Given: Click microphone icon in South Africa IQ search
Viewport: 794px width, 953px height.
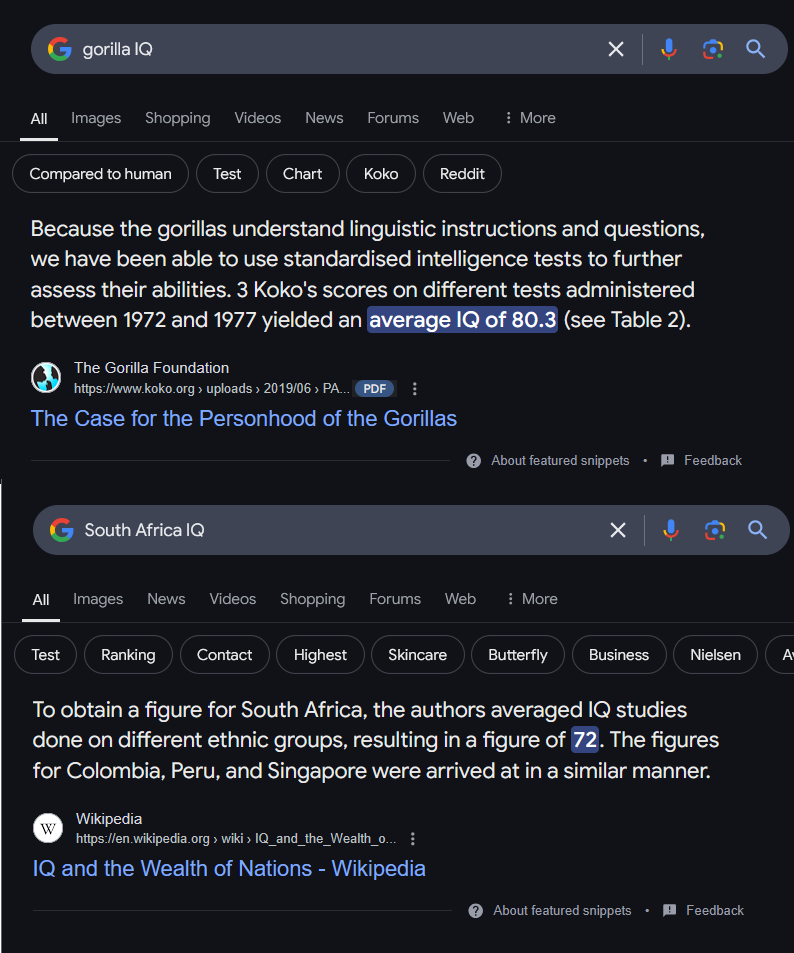Looking at the screenshot, I should click(x=671, y=530).
